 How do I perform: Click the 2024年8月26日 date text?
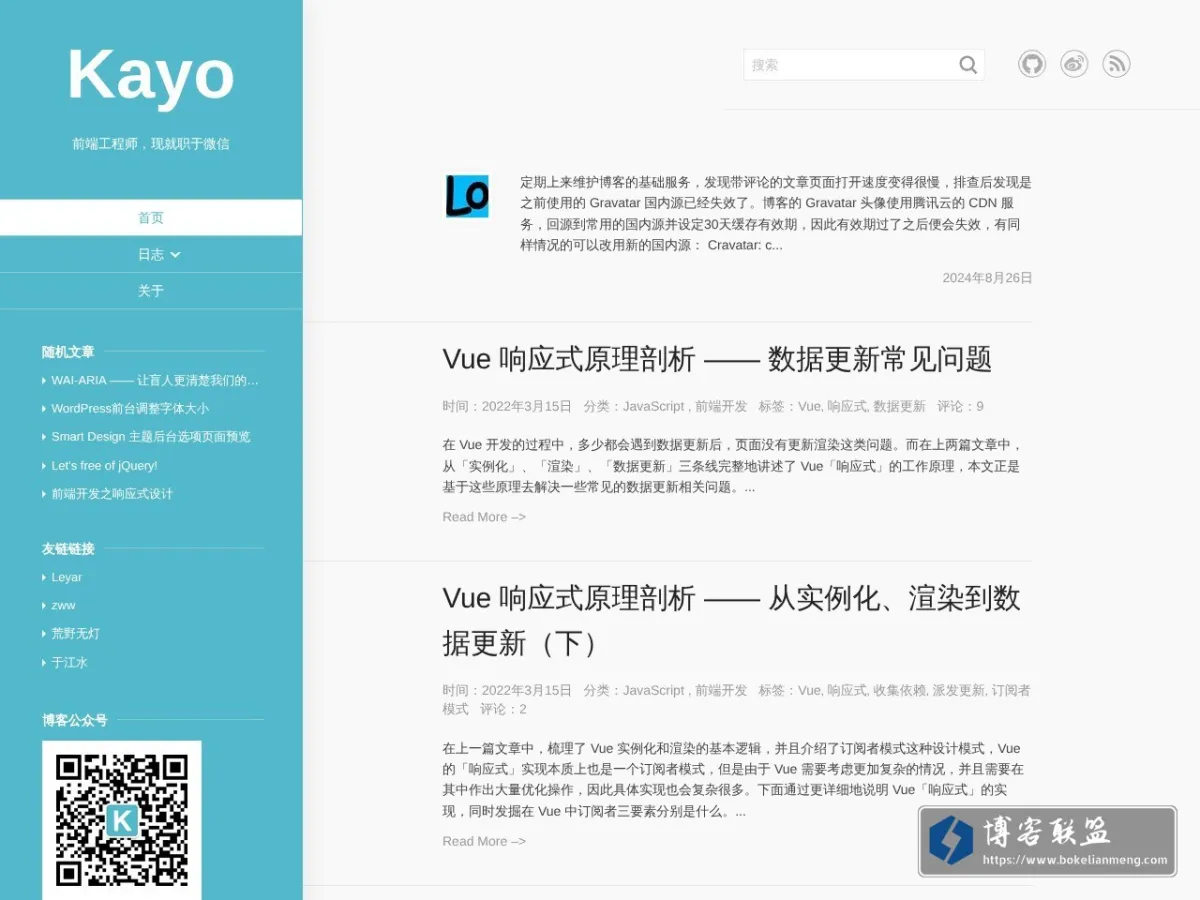(987, 278)
